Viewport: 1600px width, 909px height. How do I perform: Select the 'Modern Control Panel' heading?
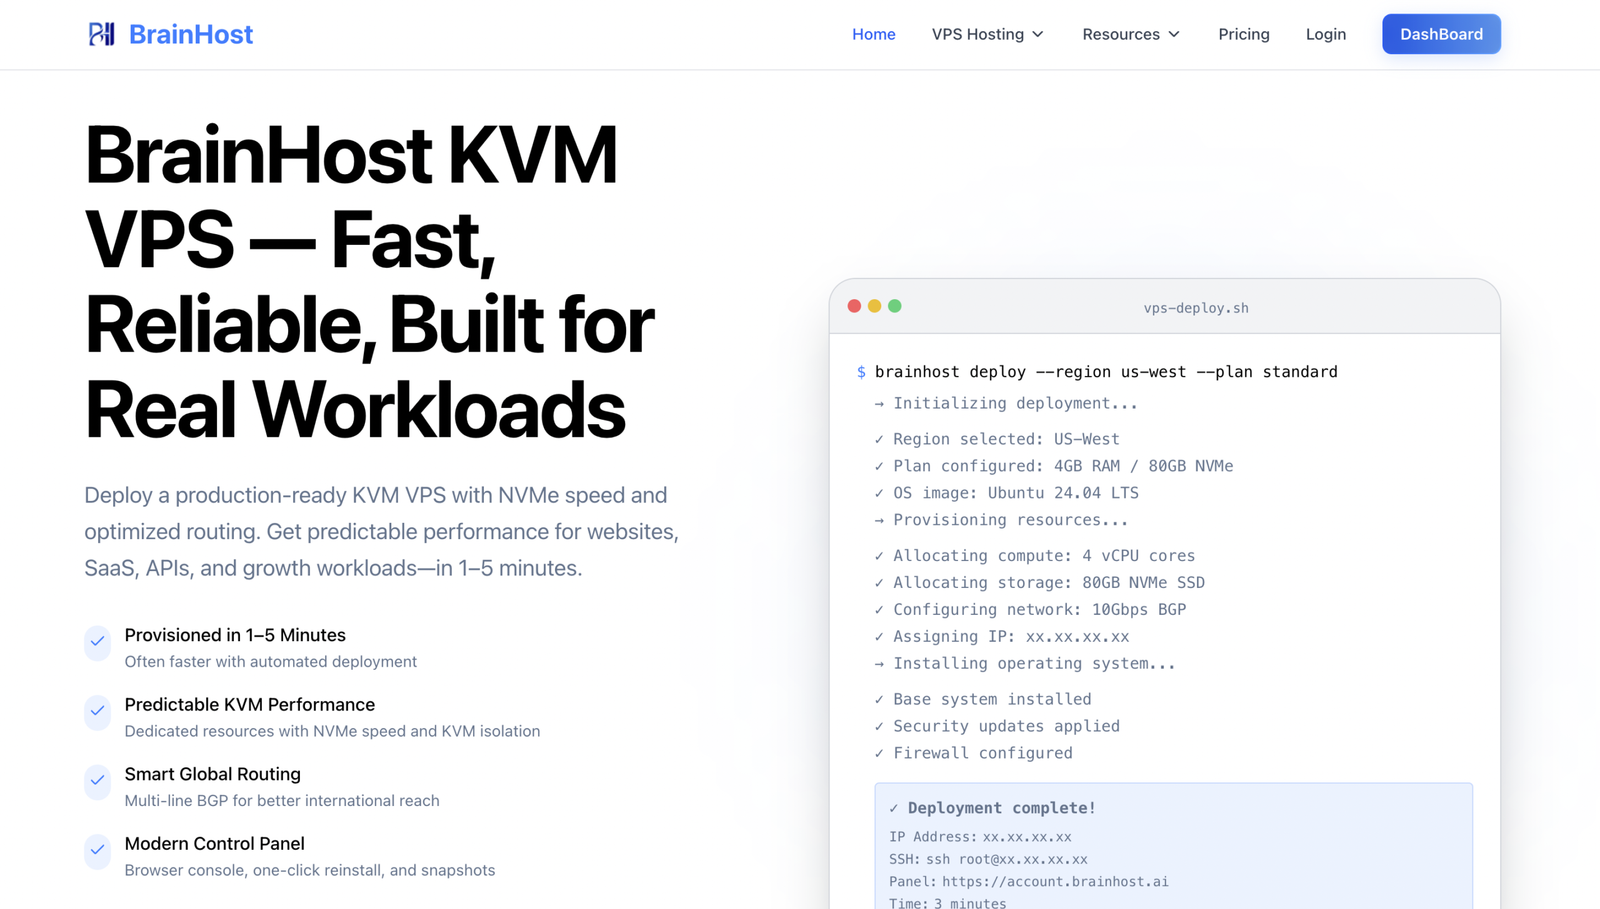(214, 844)
